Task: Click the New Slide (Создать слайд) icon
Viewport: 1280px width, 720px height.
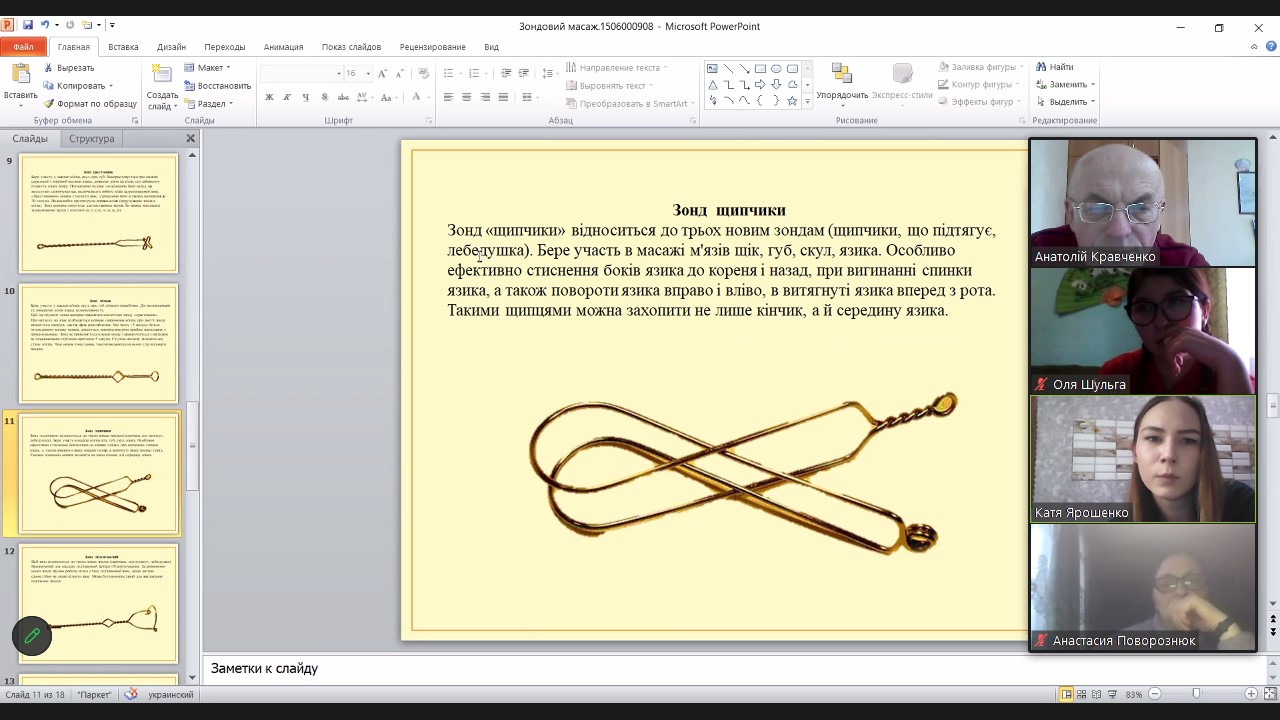Action: tap(161, 74)
